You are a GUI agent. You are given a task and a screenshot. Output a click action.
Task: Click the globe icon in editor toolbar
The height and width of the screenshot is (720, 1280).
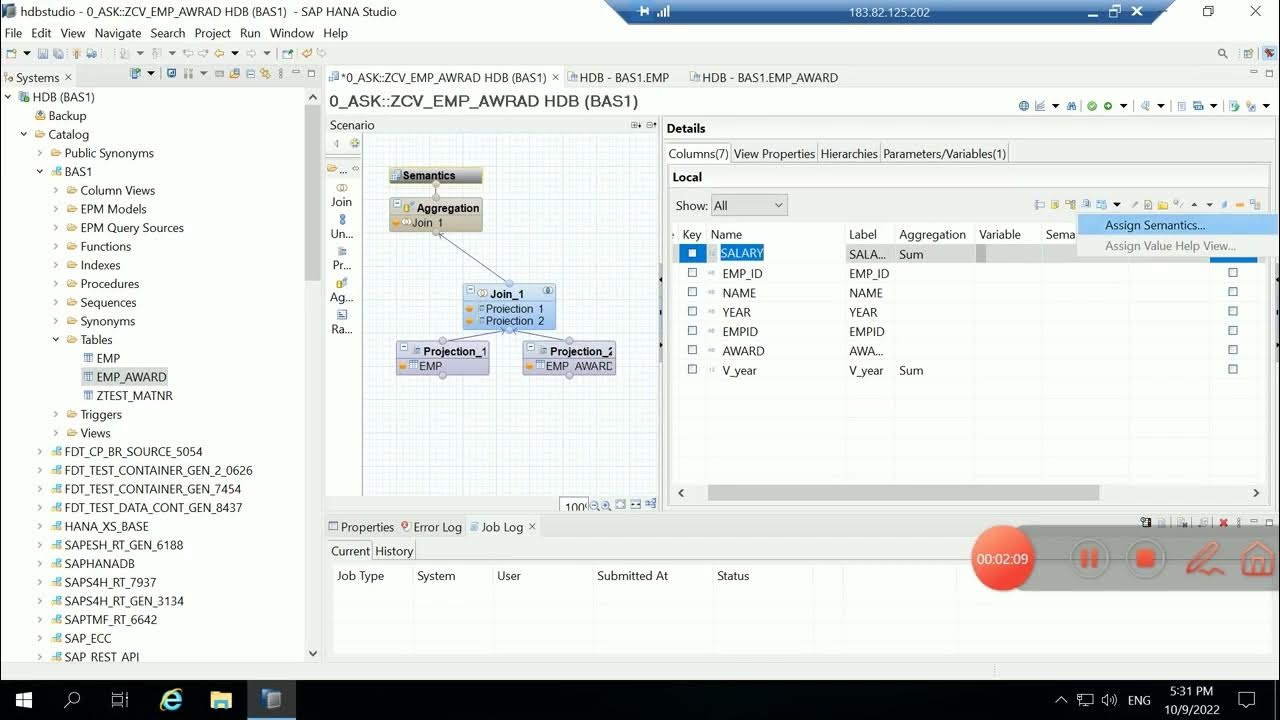pos(1024,105)
